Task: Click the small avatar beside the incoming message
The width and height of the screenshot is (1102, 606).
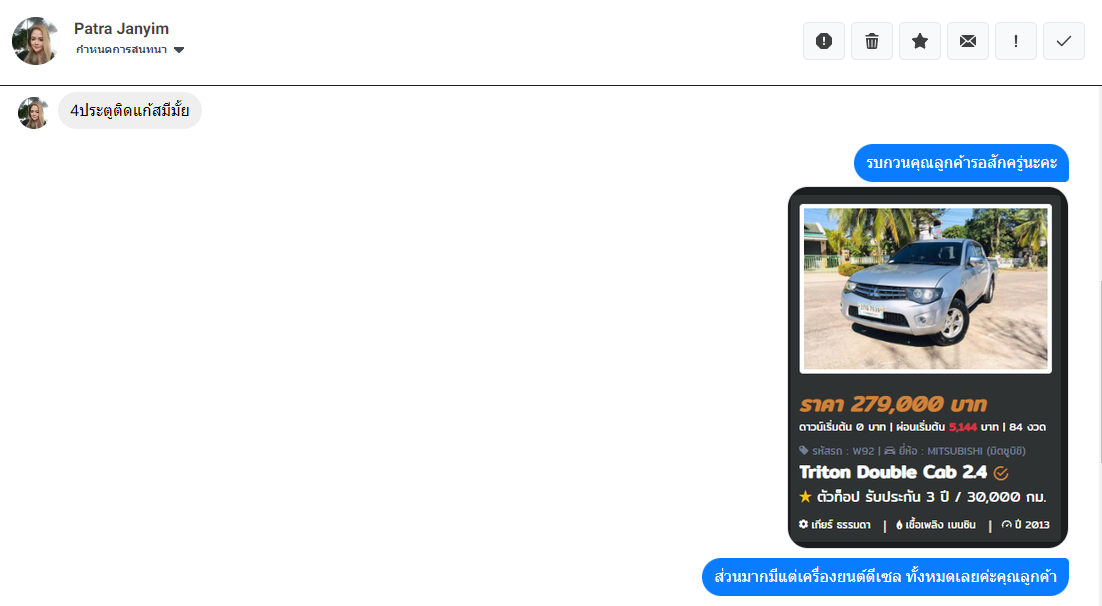Action: (33, 112)
